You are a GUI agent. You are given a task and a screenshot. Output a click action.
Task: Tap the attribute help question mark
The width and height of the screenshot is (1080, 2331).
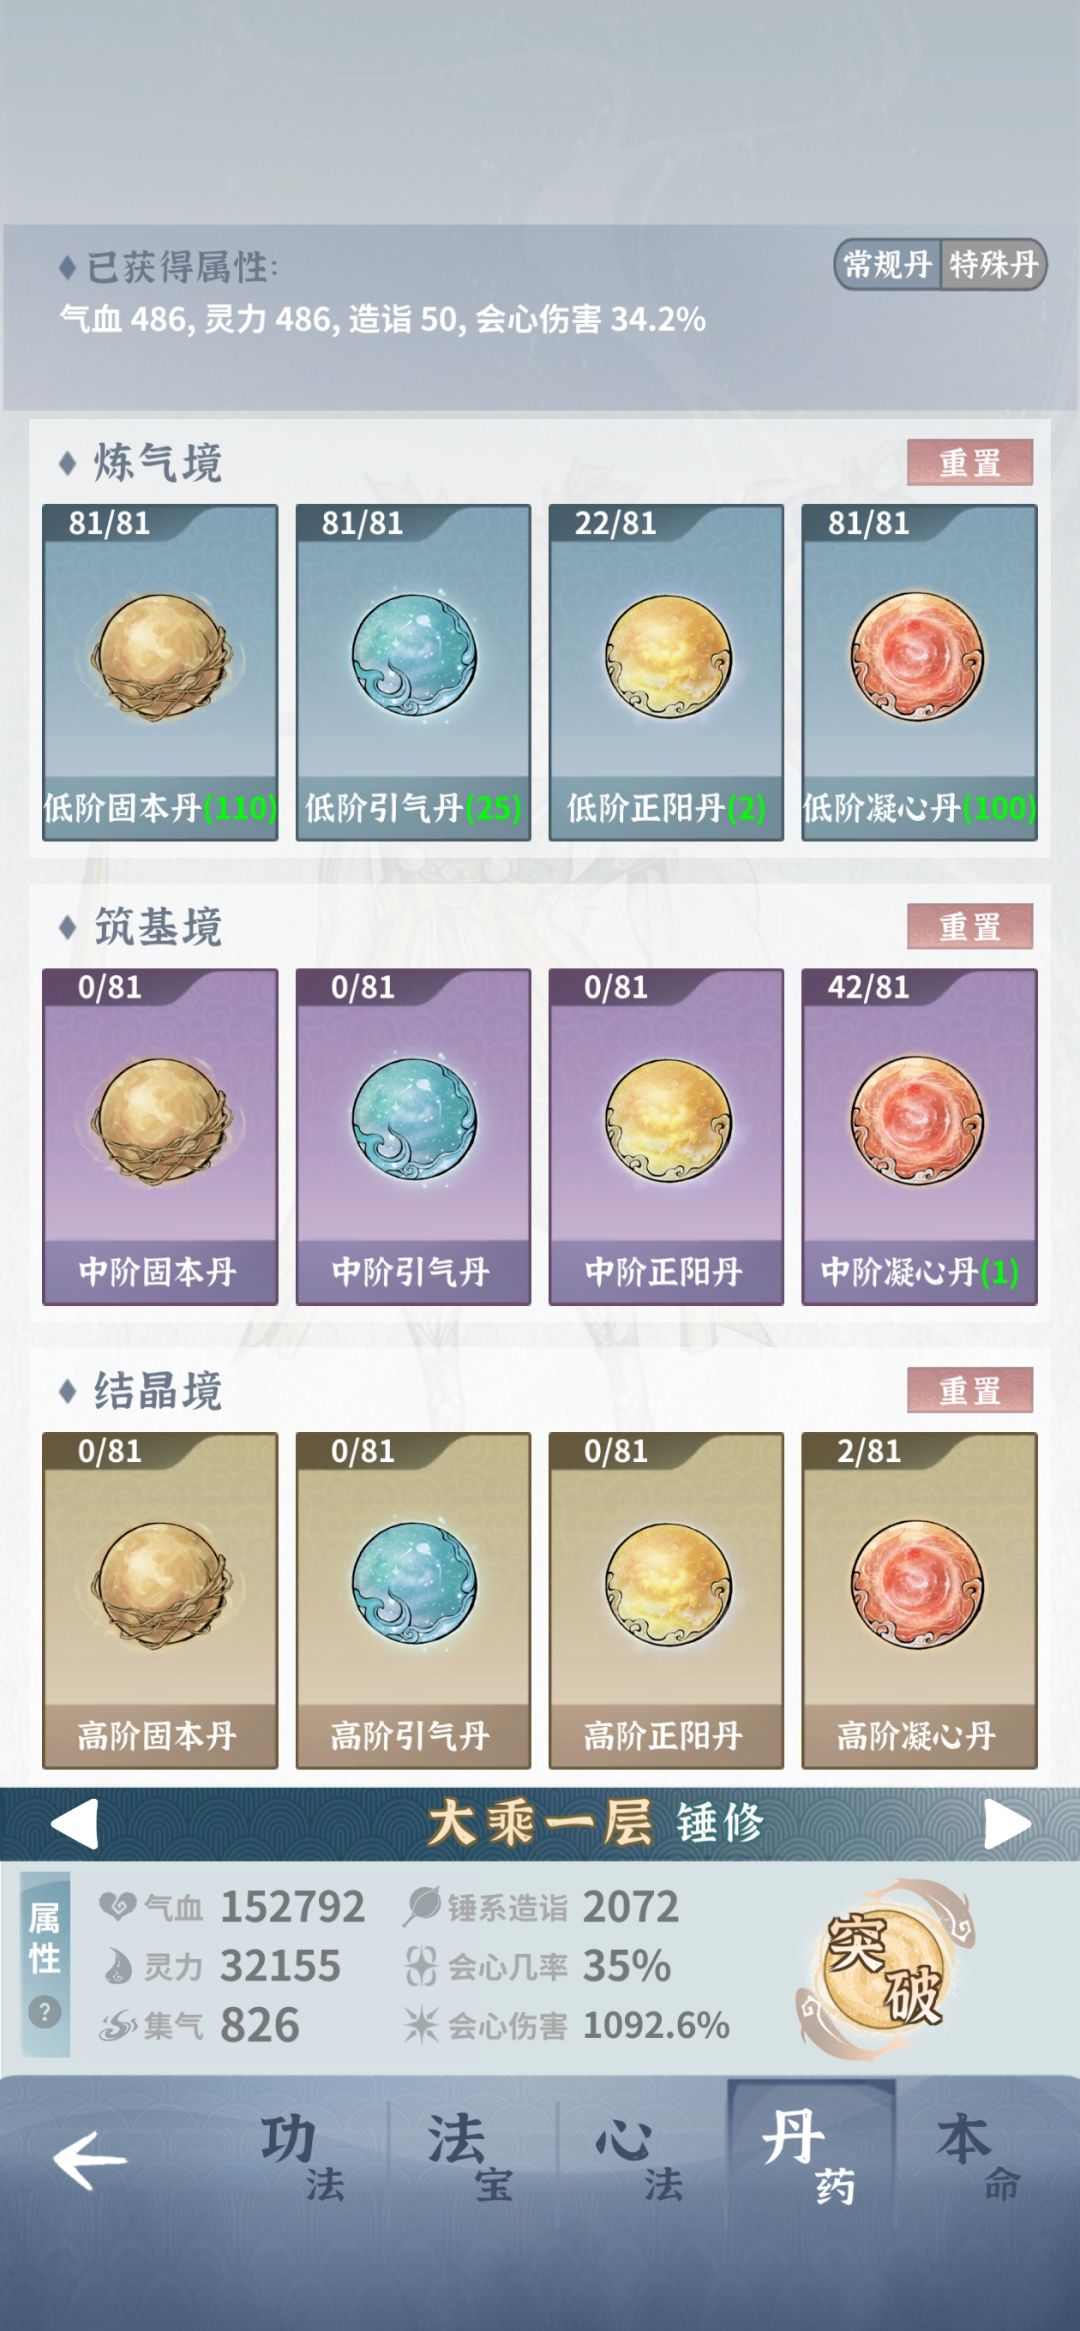[44, 2011]
